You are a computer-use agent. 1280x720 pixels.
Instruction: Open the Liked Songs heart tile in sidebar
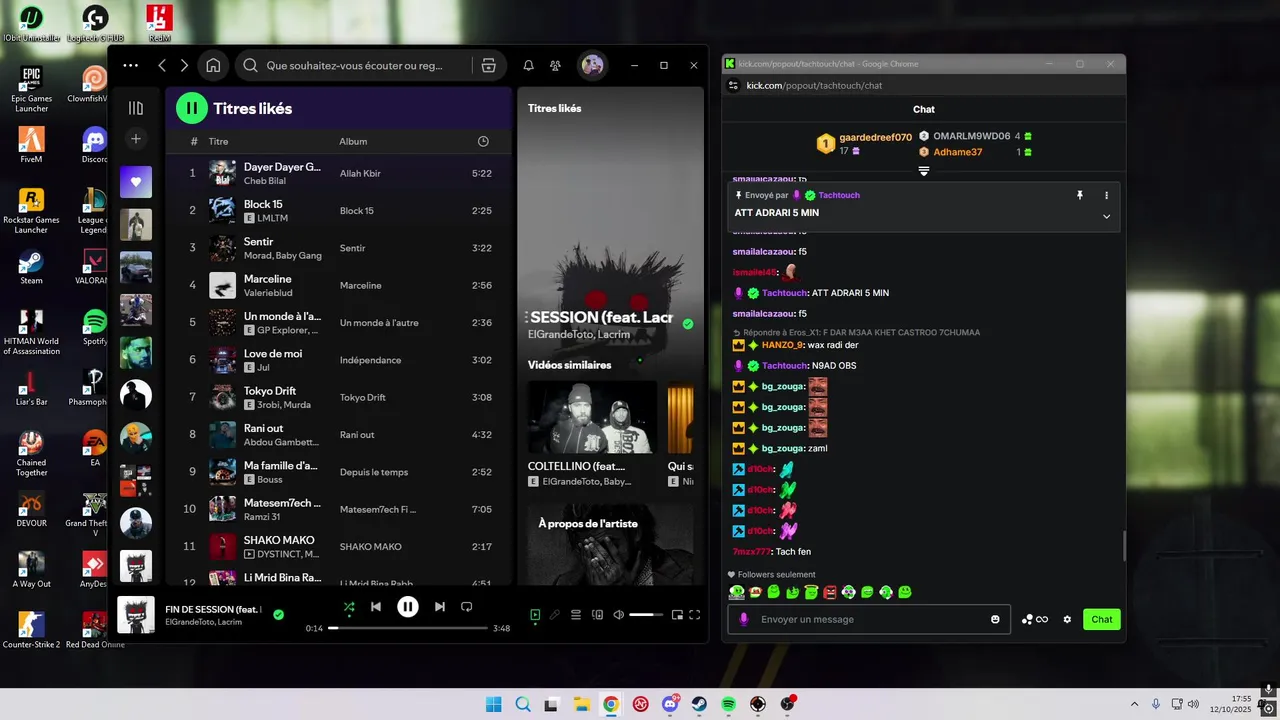(136, 182)
